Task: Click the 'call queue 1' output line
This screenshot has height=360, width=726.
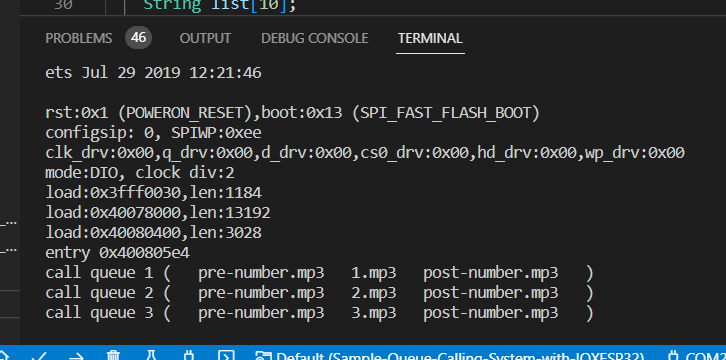Action: click(319, 273)
